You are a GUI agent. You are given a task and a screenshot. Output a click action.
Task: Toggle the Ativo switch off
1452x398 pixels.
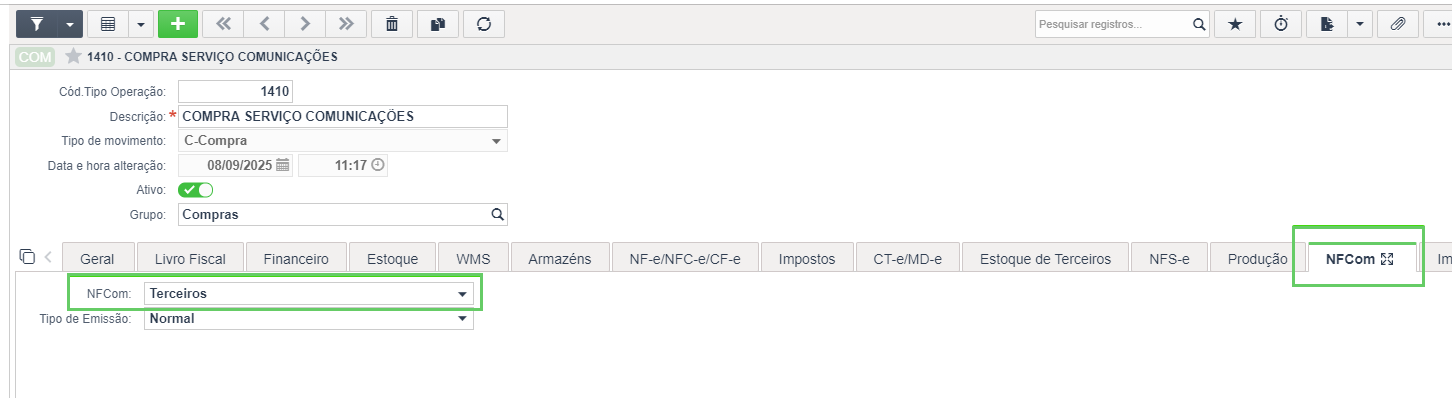[x=196, y=189]
